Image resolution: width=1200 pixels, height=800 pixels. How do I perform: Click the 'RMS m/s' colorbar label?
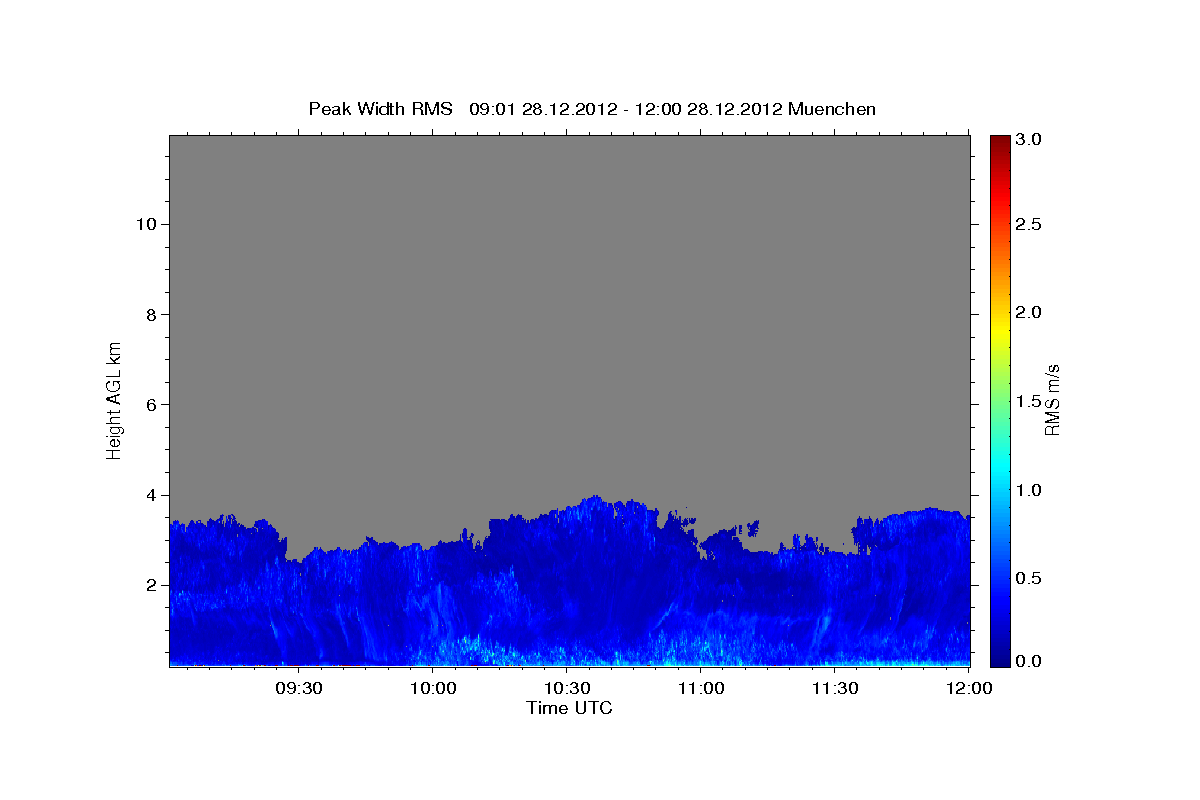[x=1052, y=399]
